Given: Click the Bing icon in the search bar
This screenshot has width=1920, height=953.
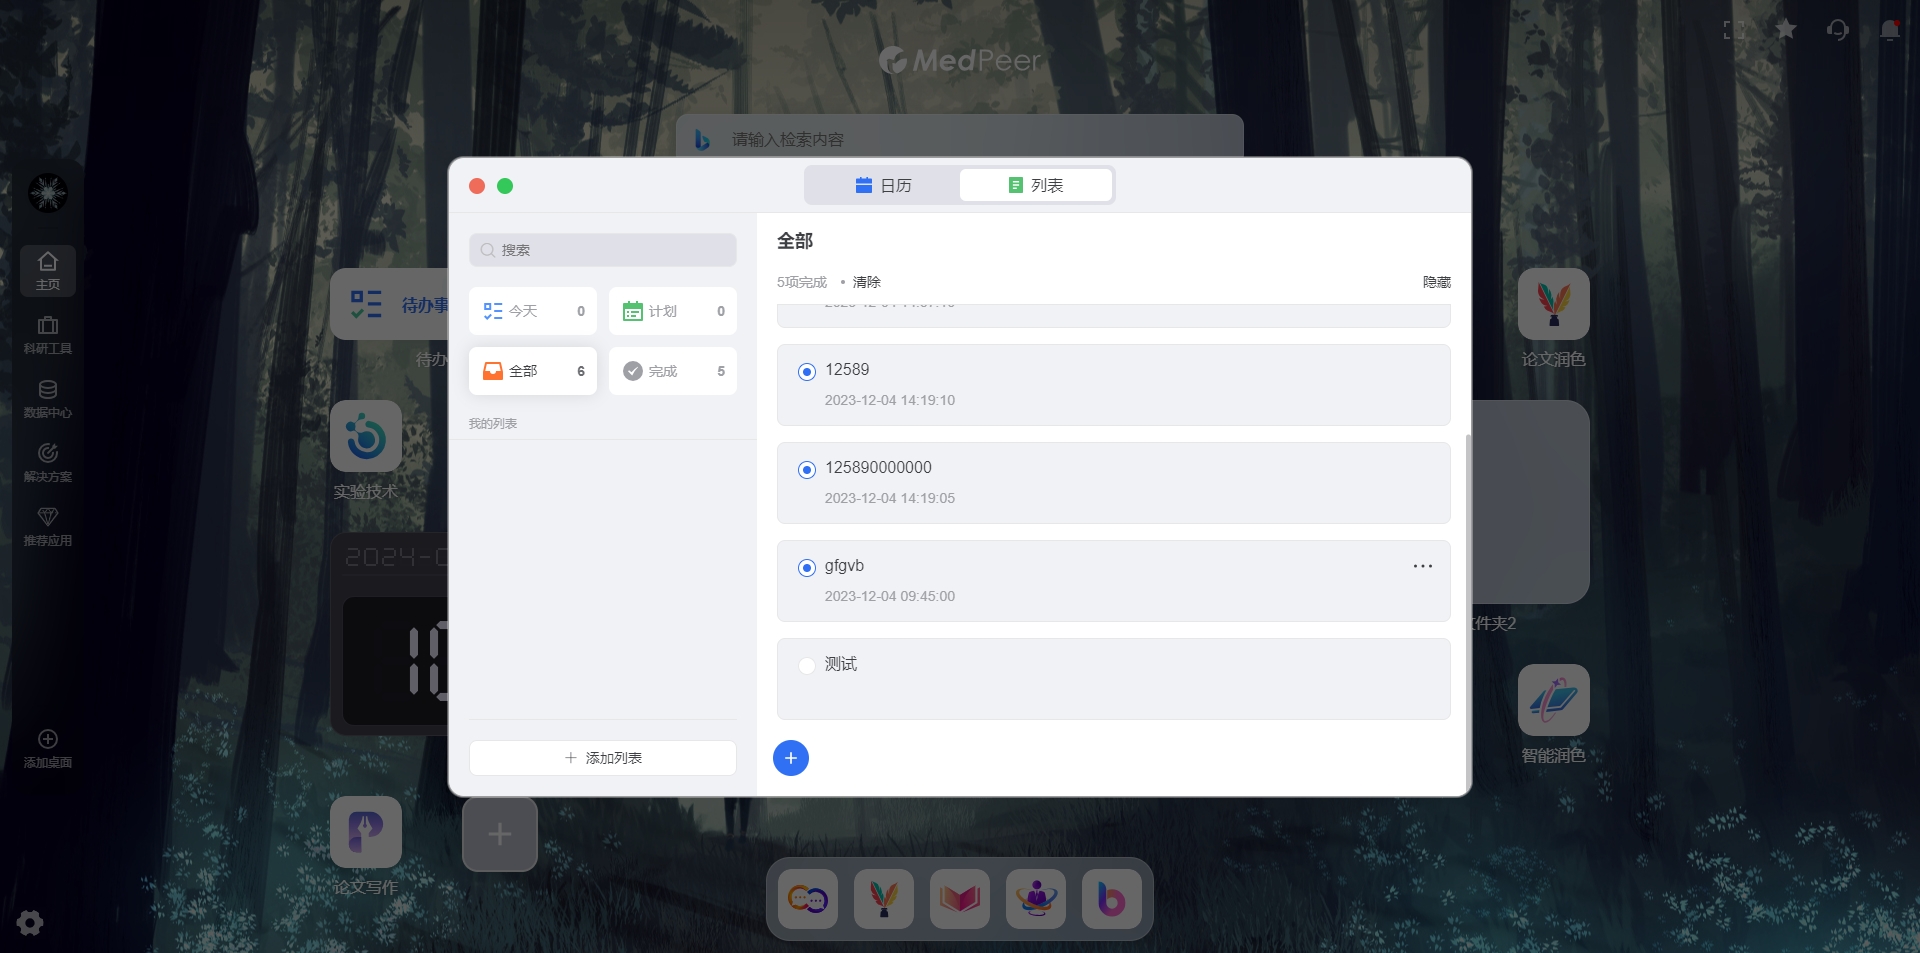Looking at the screenshot, I should 702,140.
